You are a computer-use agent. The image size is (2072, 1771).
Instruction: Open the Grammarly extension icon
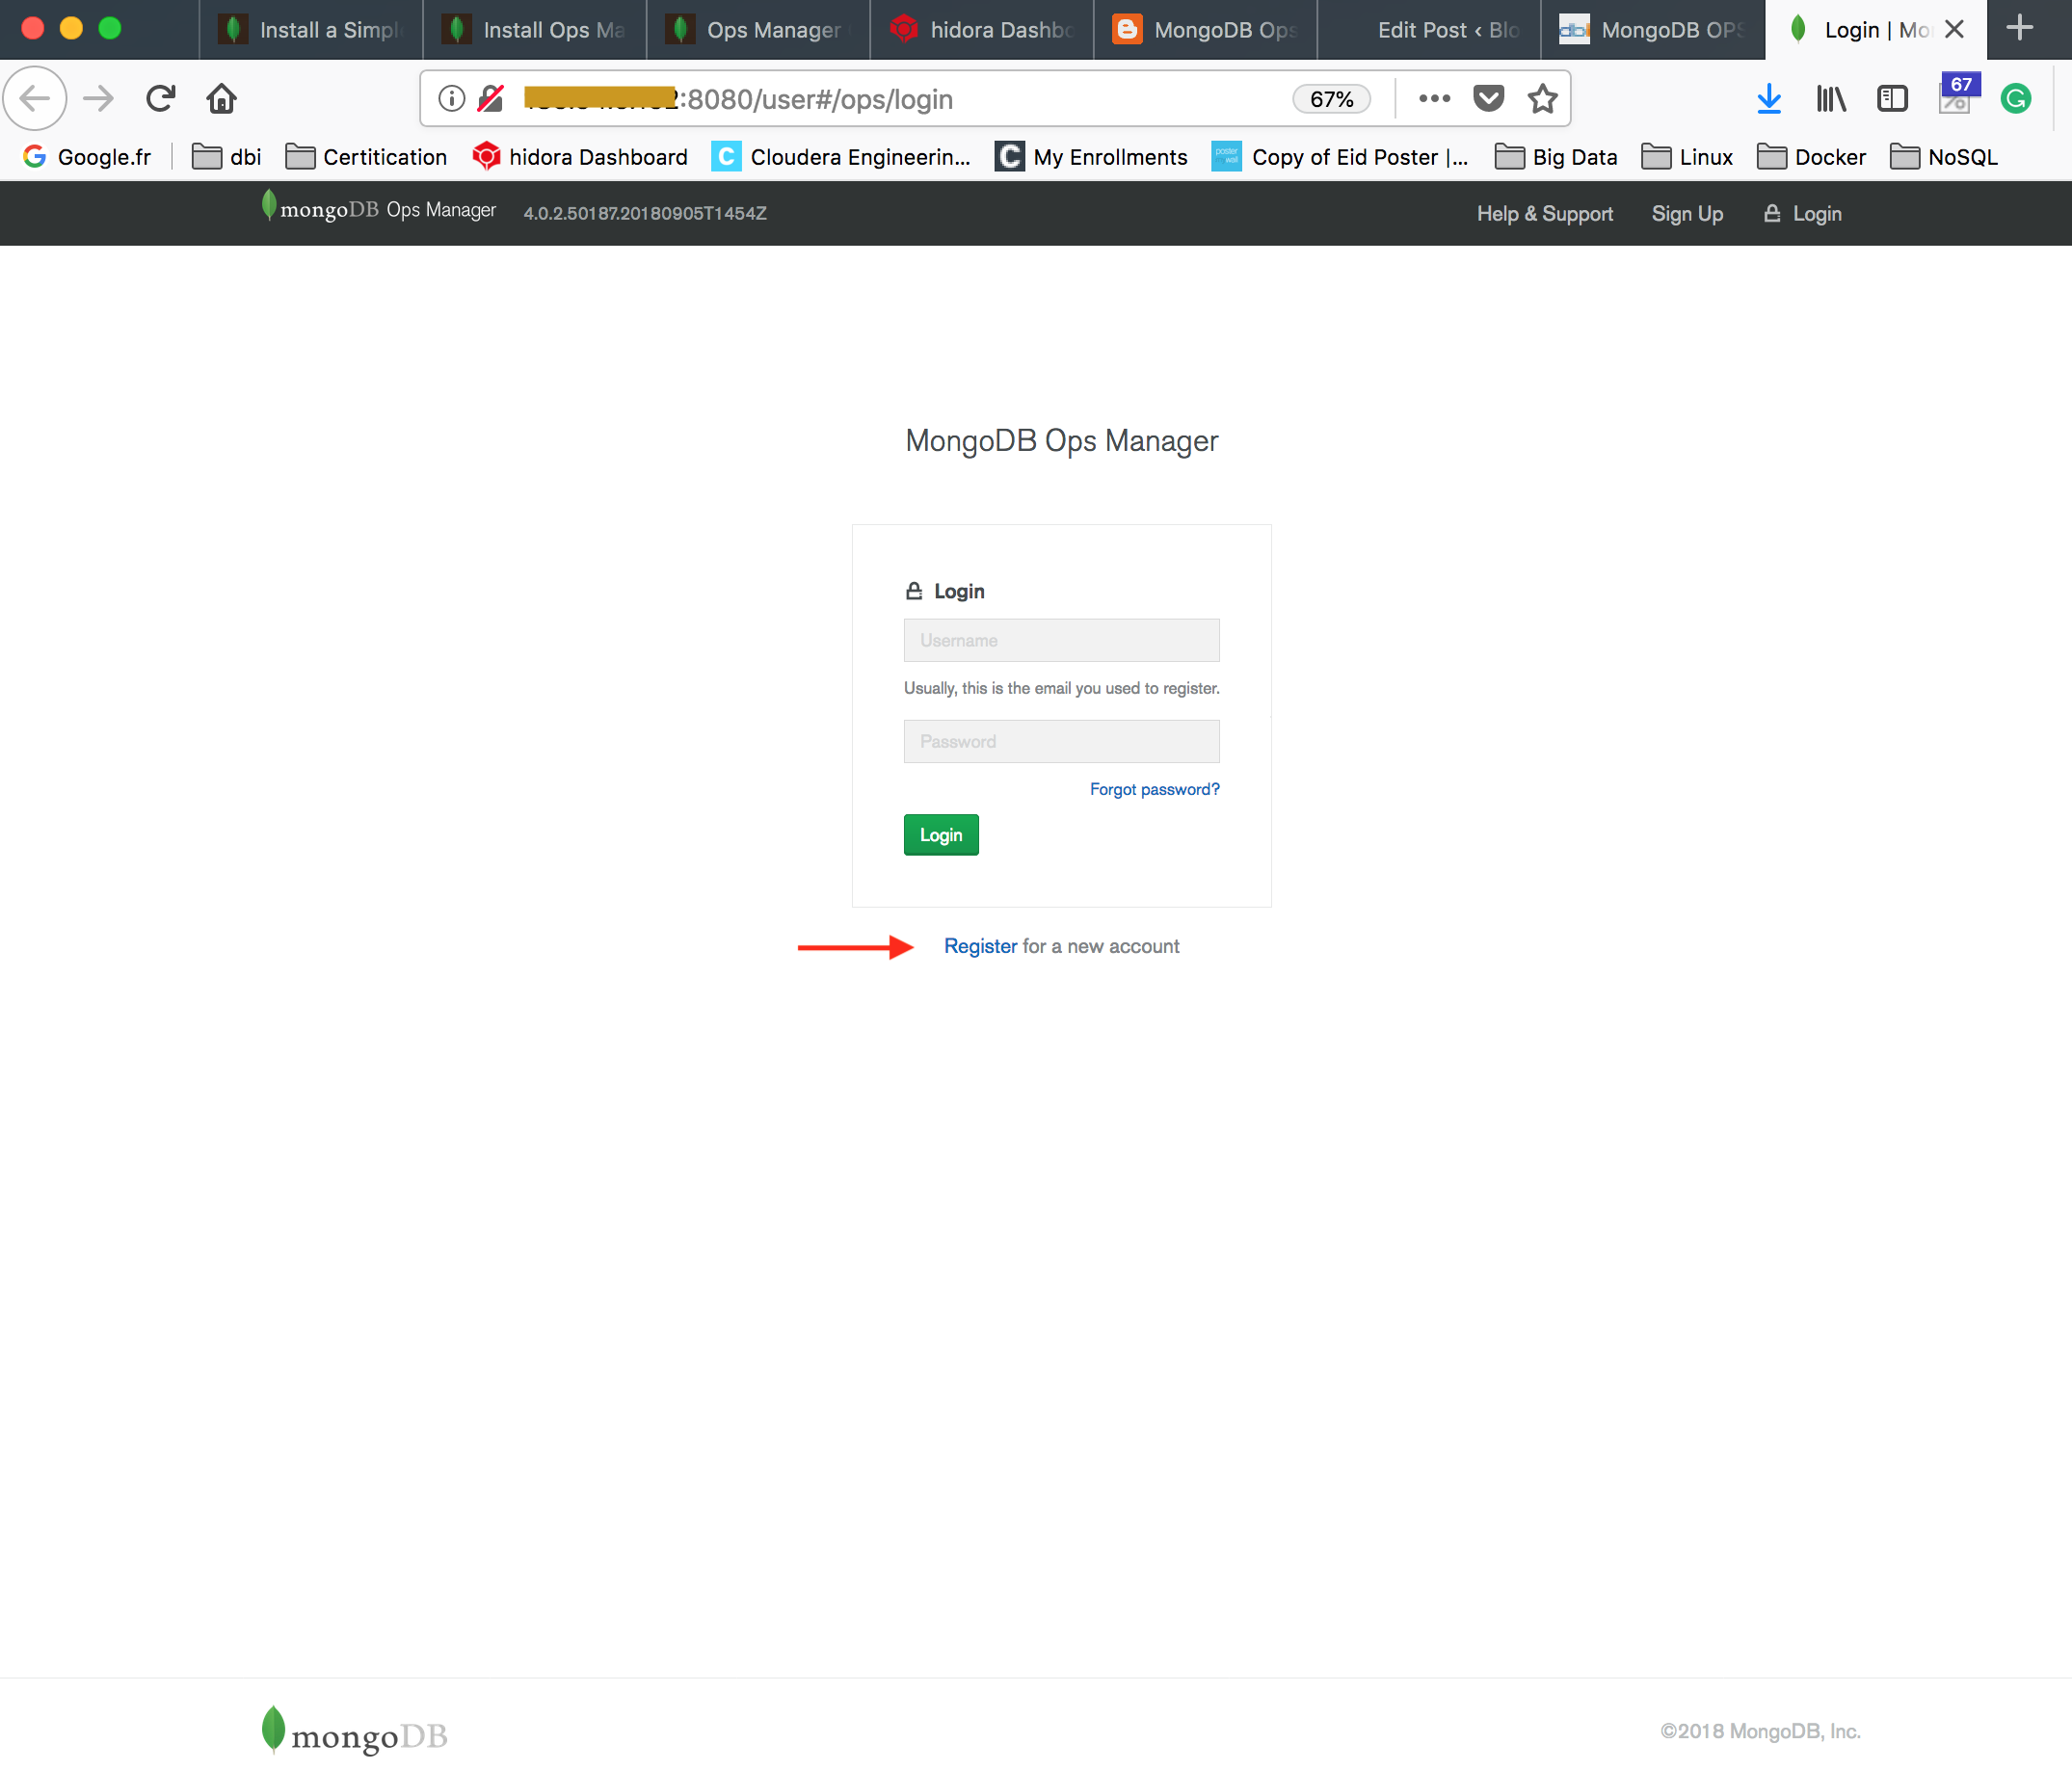[2016, 98]
